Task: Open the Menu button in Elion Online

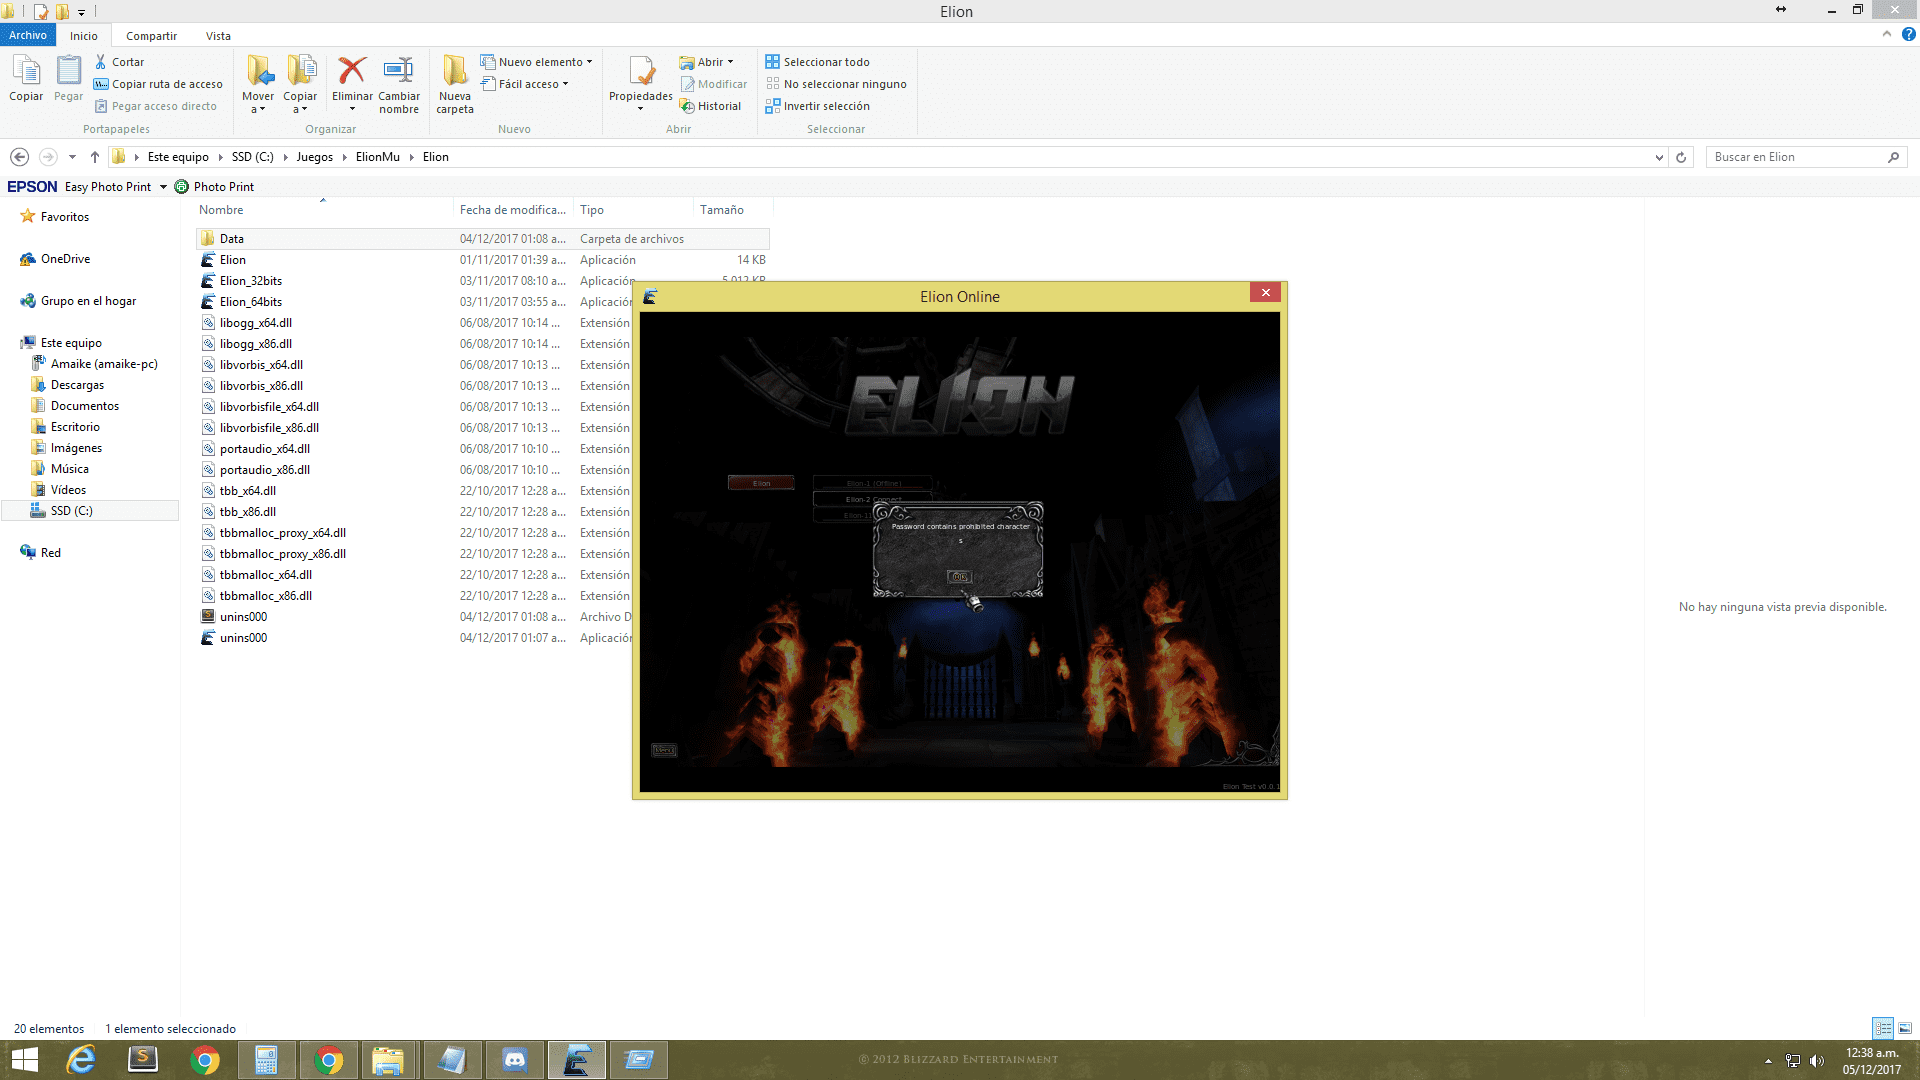Action: click(664, 750)
